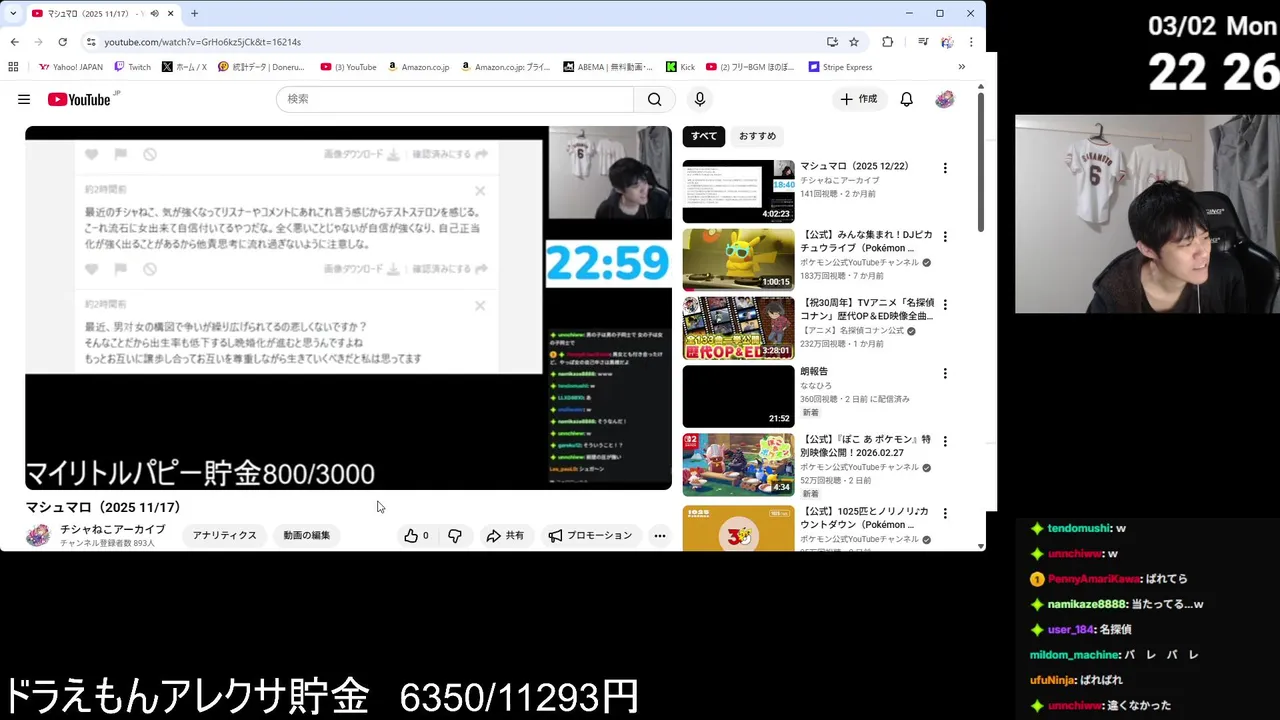Click the マシュマロ (2025 11/17) video title
This screenshot has height=720, width=1280.
click(103, 507)
